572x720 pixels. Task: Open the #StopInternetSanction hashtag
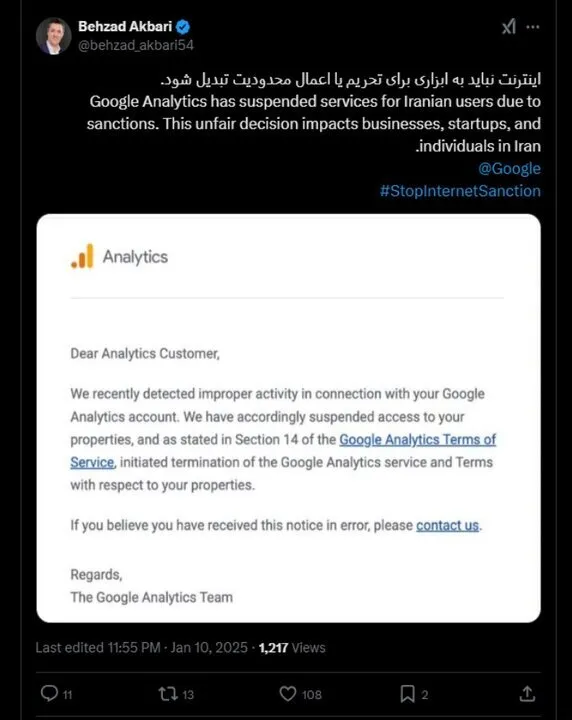pyautogui.click(x=460, y=191)
